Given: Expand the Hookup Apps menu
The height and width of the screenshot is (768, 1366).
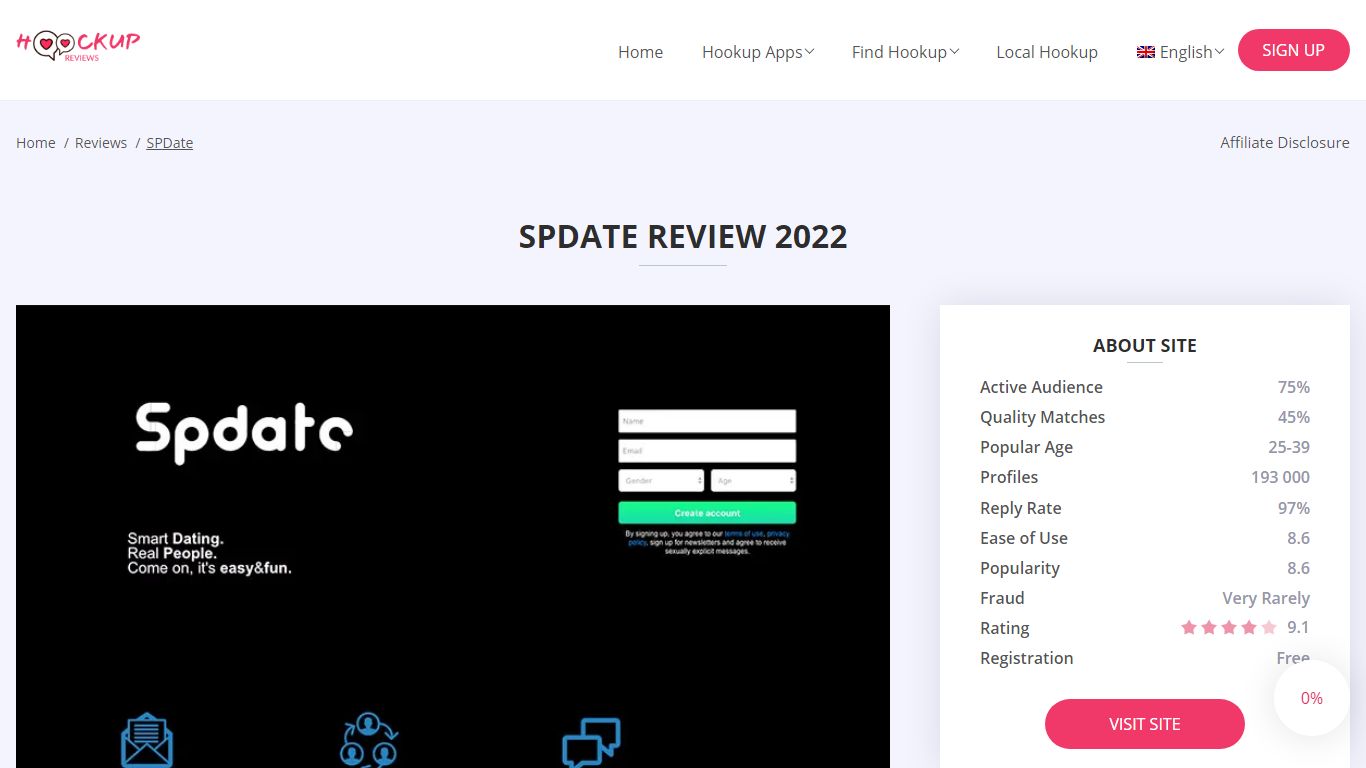Looking at the screenshot, I should tap(758, 52).
